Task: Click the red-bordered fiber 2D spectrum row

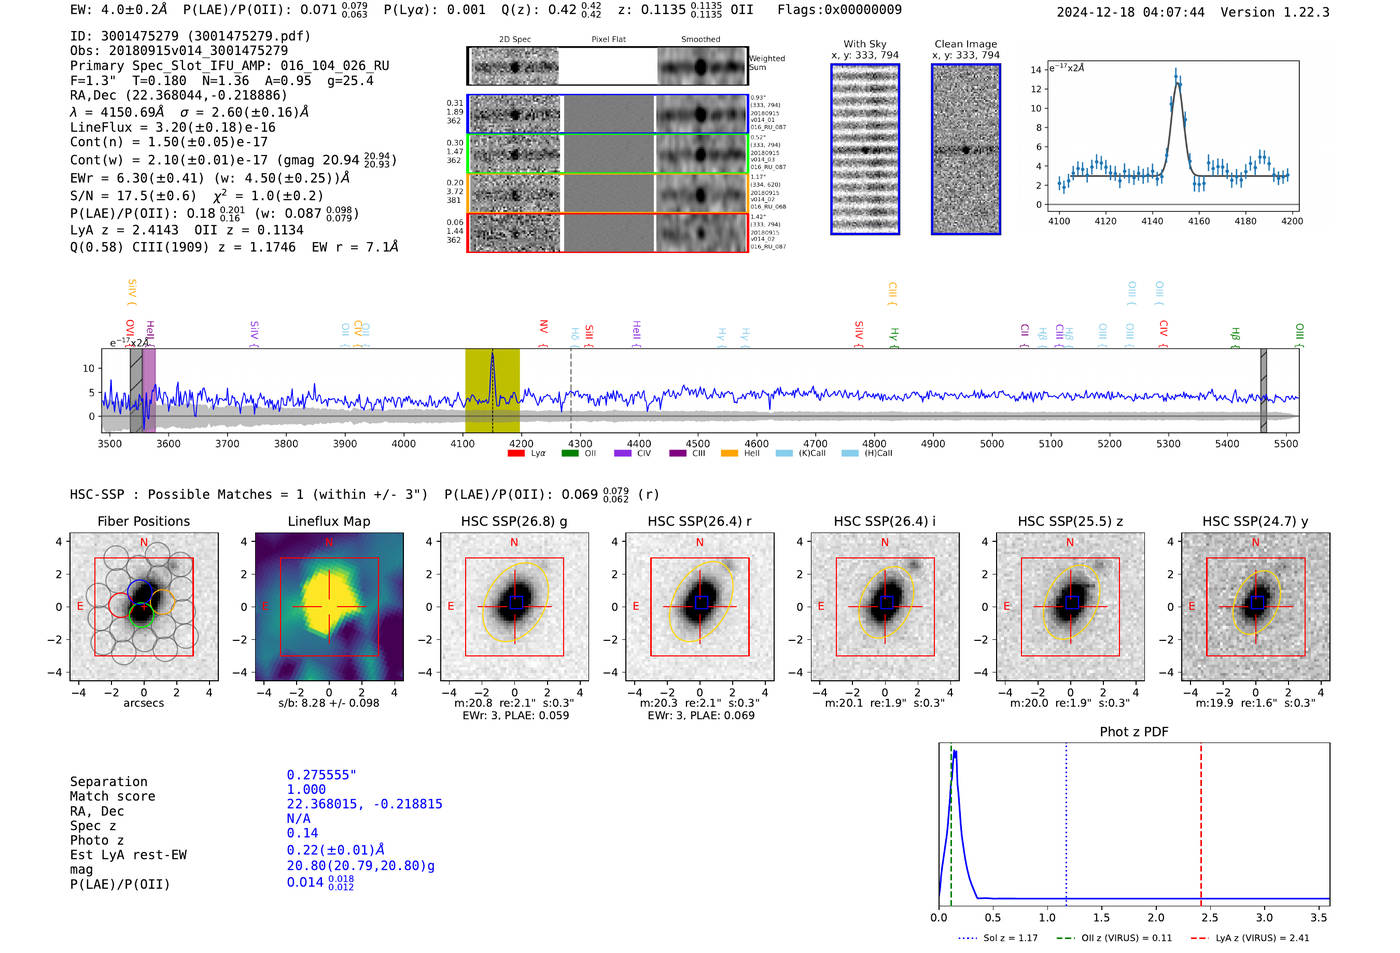Action: click(x=608, y=232)
